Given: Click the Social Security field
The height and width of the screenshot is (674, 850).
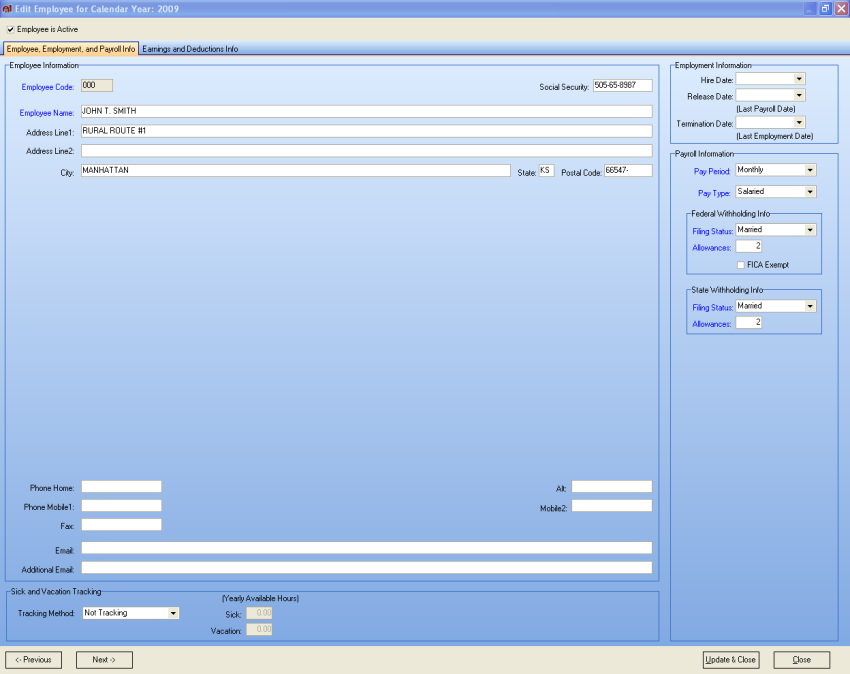Looking at the screenshot, I should click(x=622, y=86).
